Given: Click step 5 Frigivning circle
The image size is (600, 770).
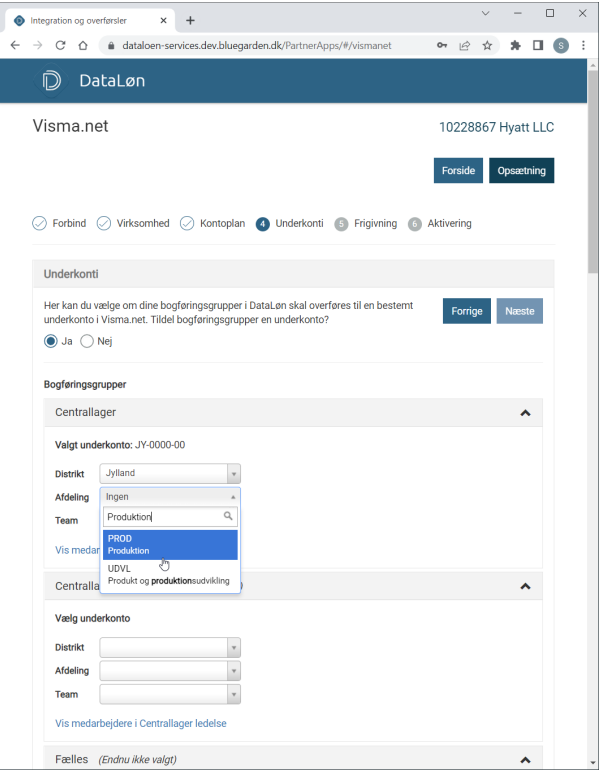Looking at the screenshot, I should tap(341, 224).
